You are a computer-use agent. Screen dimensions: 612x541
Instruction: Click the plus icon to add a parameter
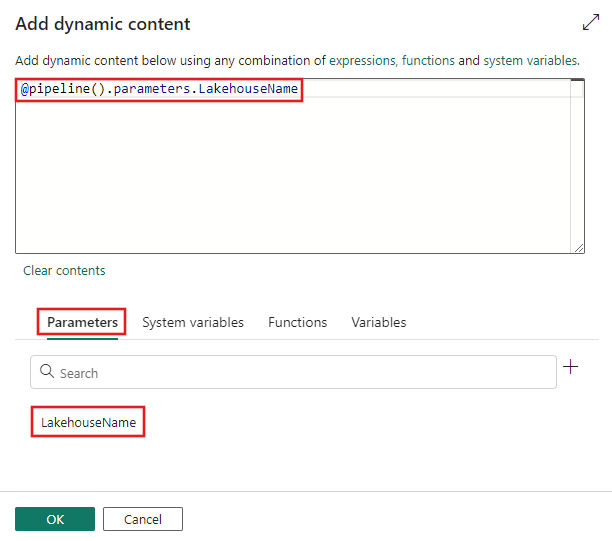coord(571,367)
